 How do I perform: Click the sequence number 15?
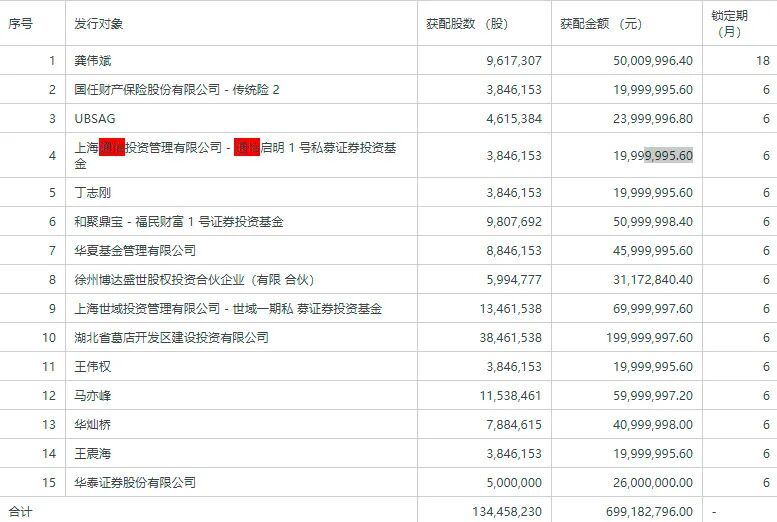[49, 483]
